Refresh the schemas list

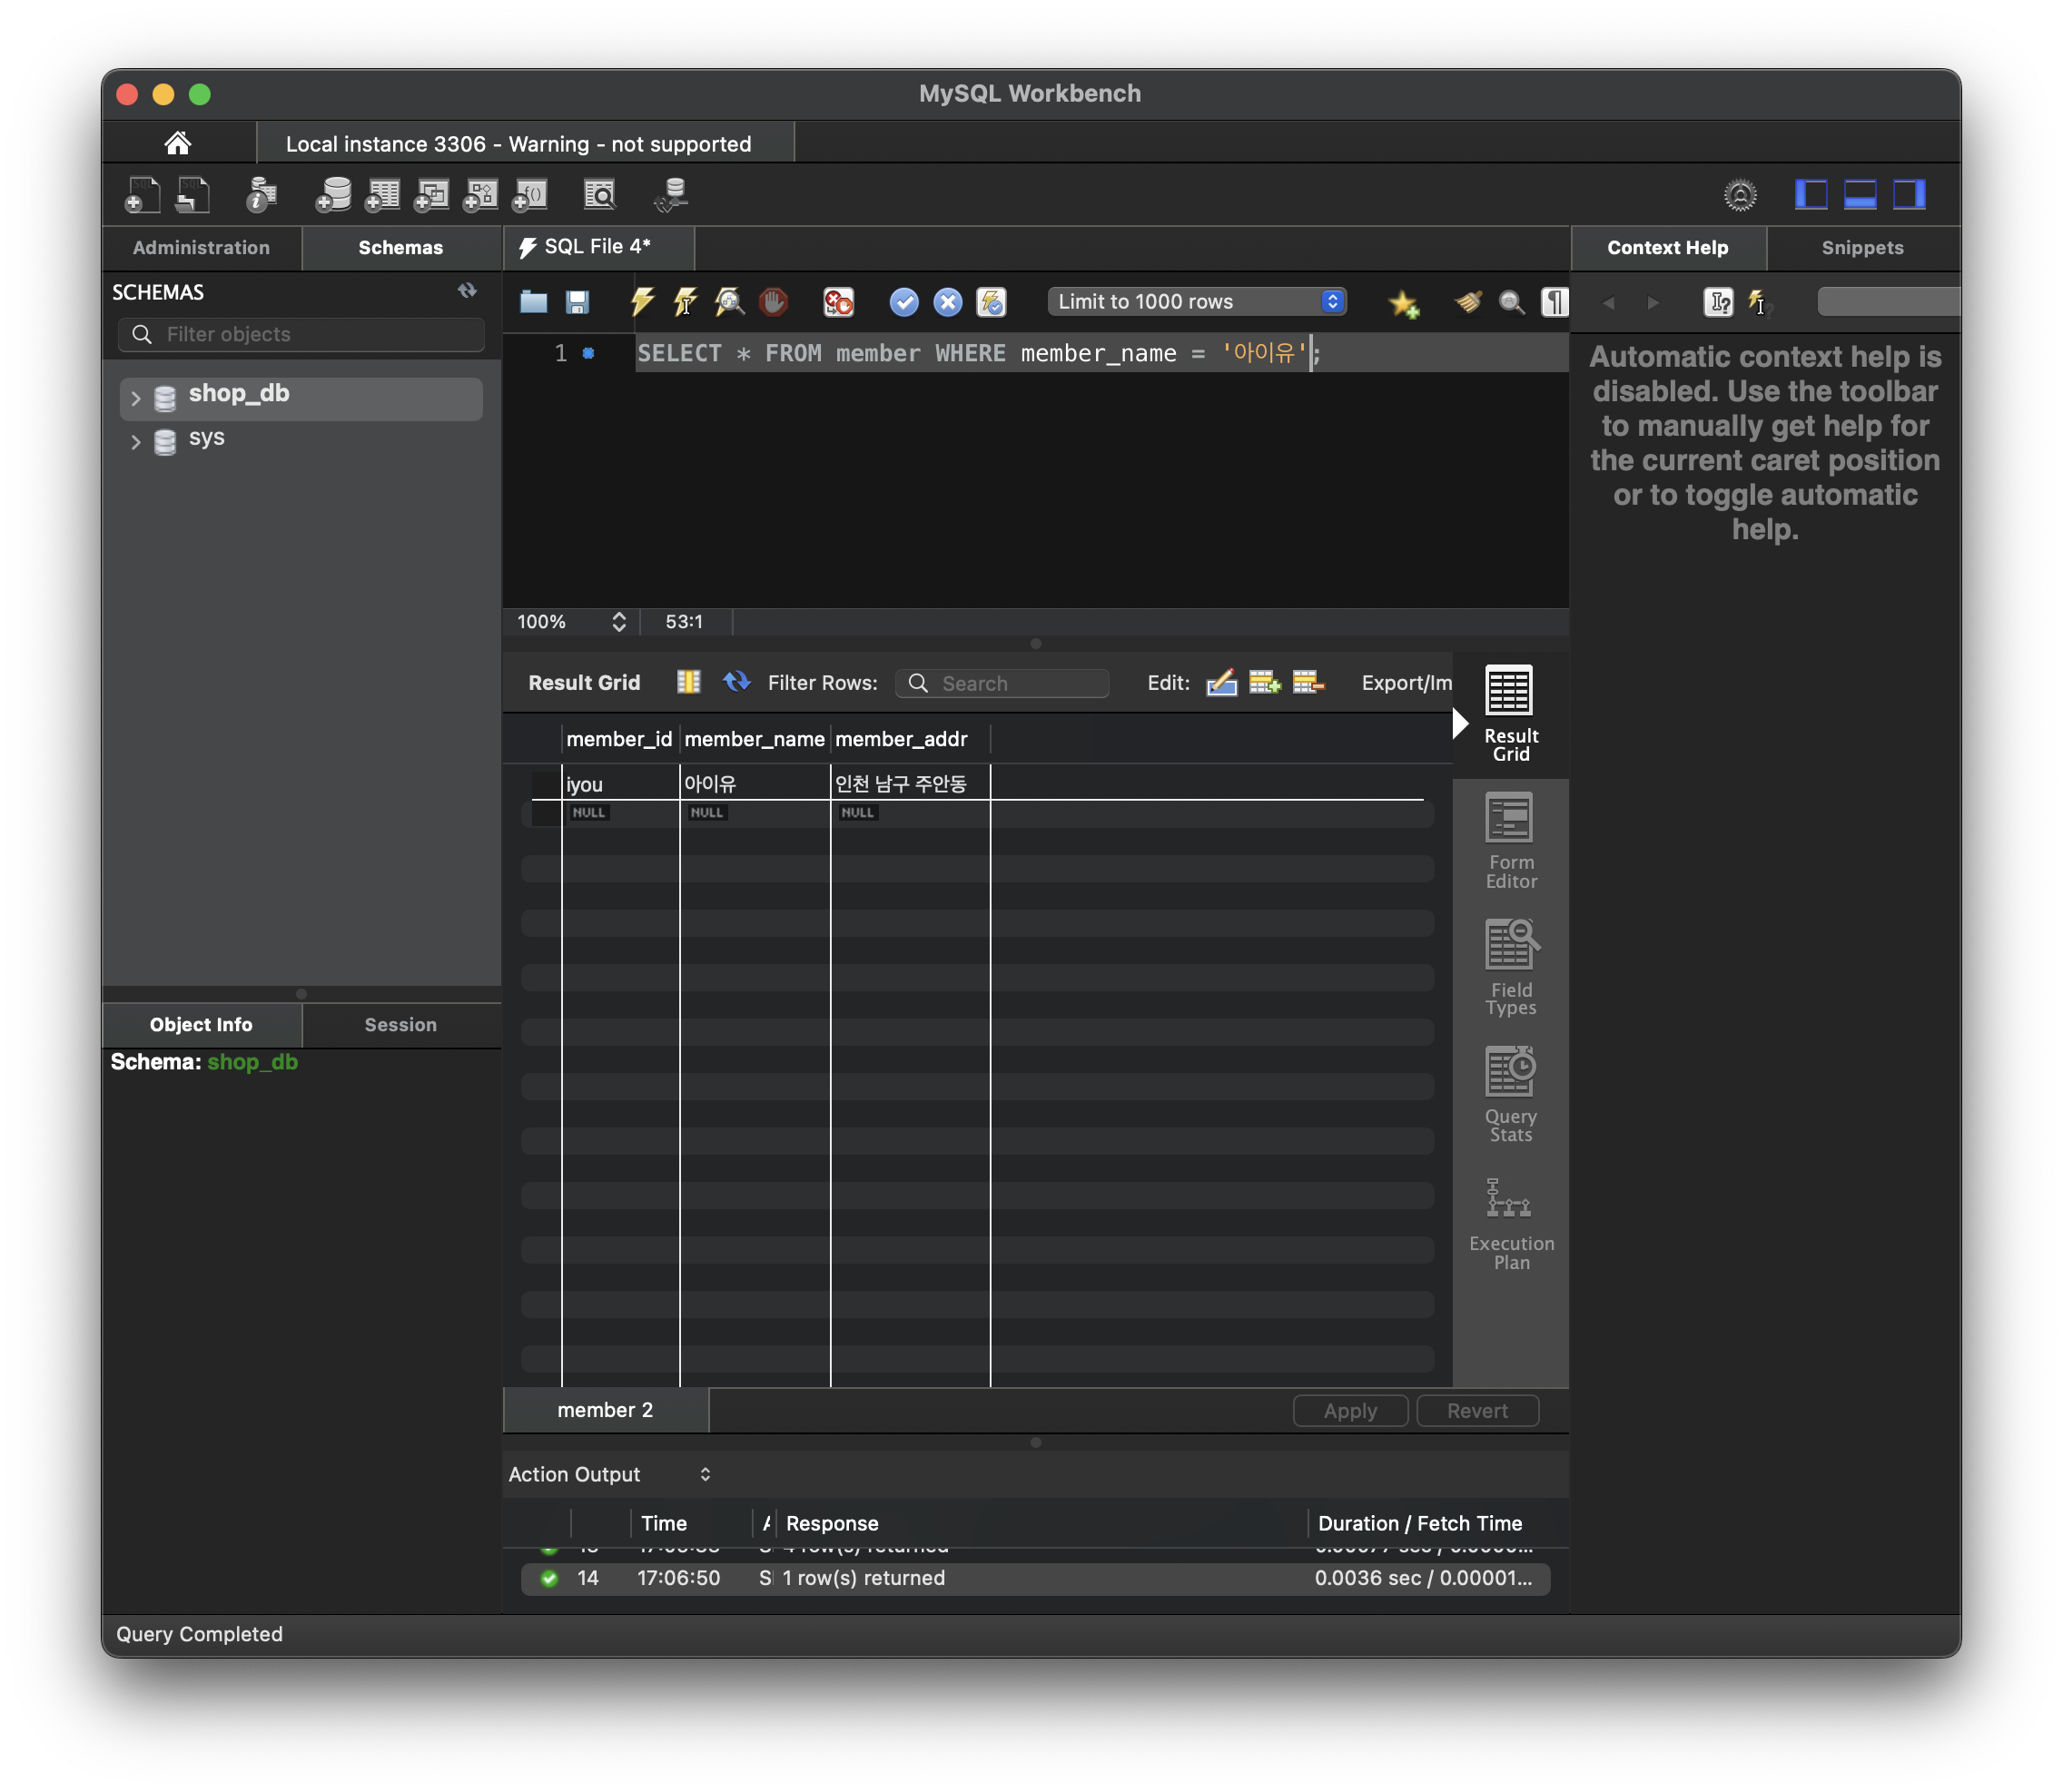pos(467,291)
